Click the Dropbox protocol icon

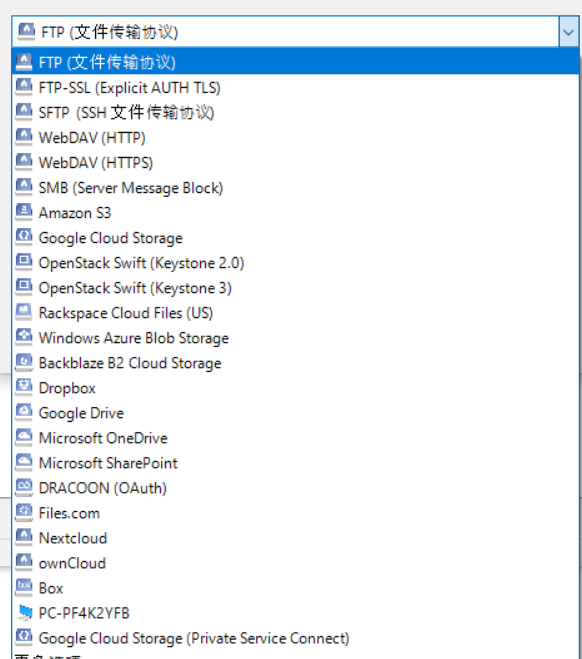tap(24, 387)
